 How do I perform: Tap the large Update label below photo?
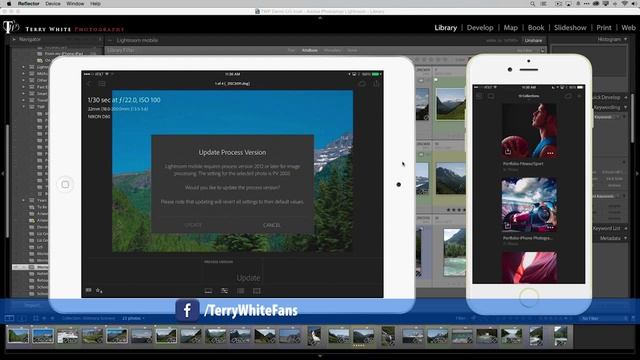(248, 278)
